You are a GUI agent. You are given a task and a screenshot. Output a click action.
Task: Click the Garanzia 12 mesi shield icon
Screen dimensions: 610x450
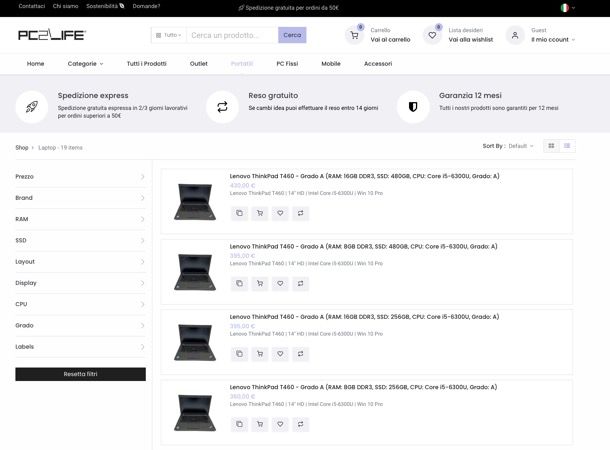(413, 107)
